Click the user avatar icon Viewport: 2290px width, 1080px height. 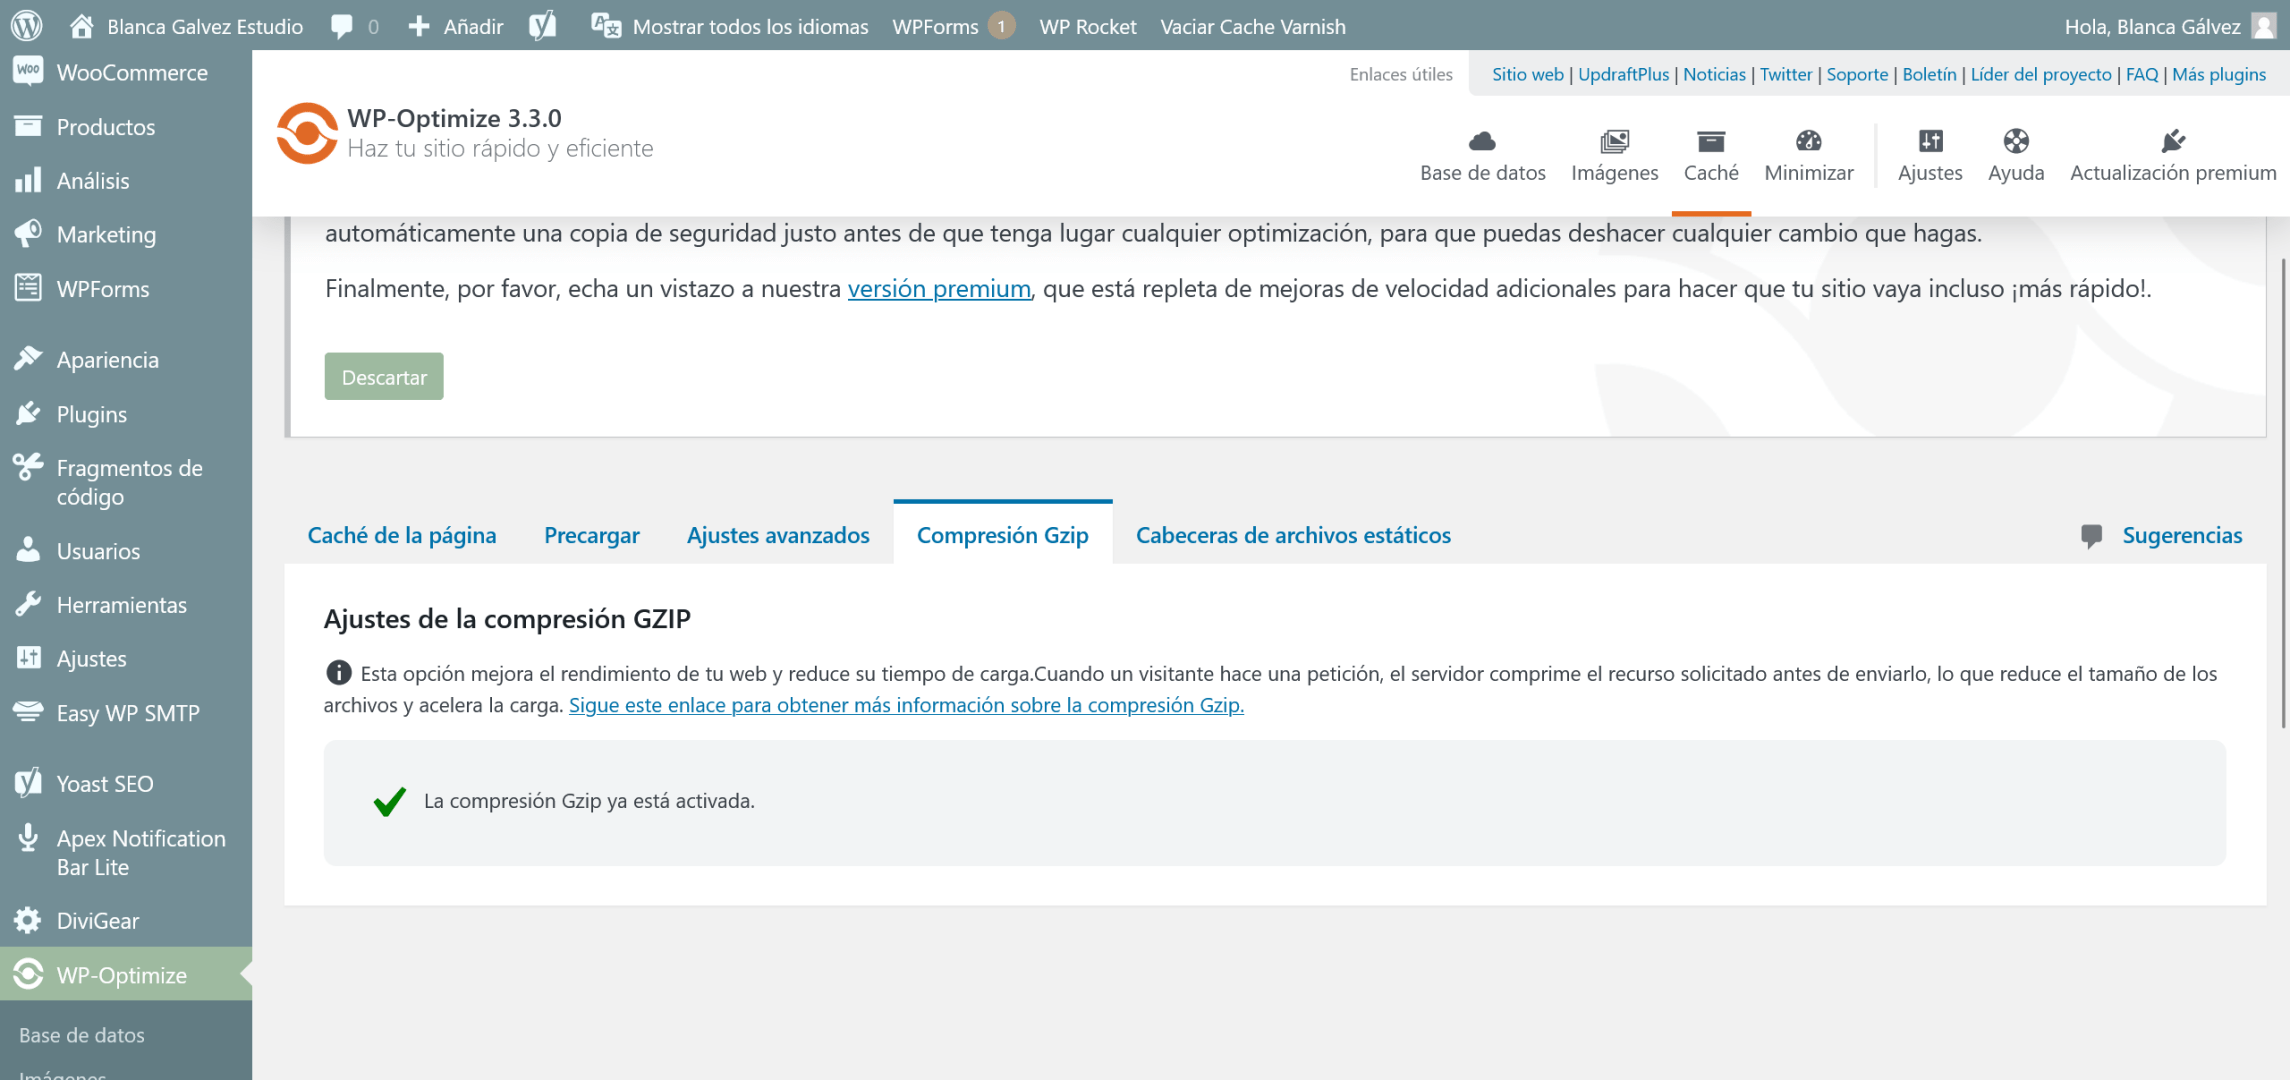click(x=2264, y=26)
